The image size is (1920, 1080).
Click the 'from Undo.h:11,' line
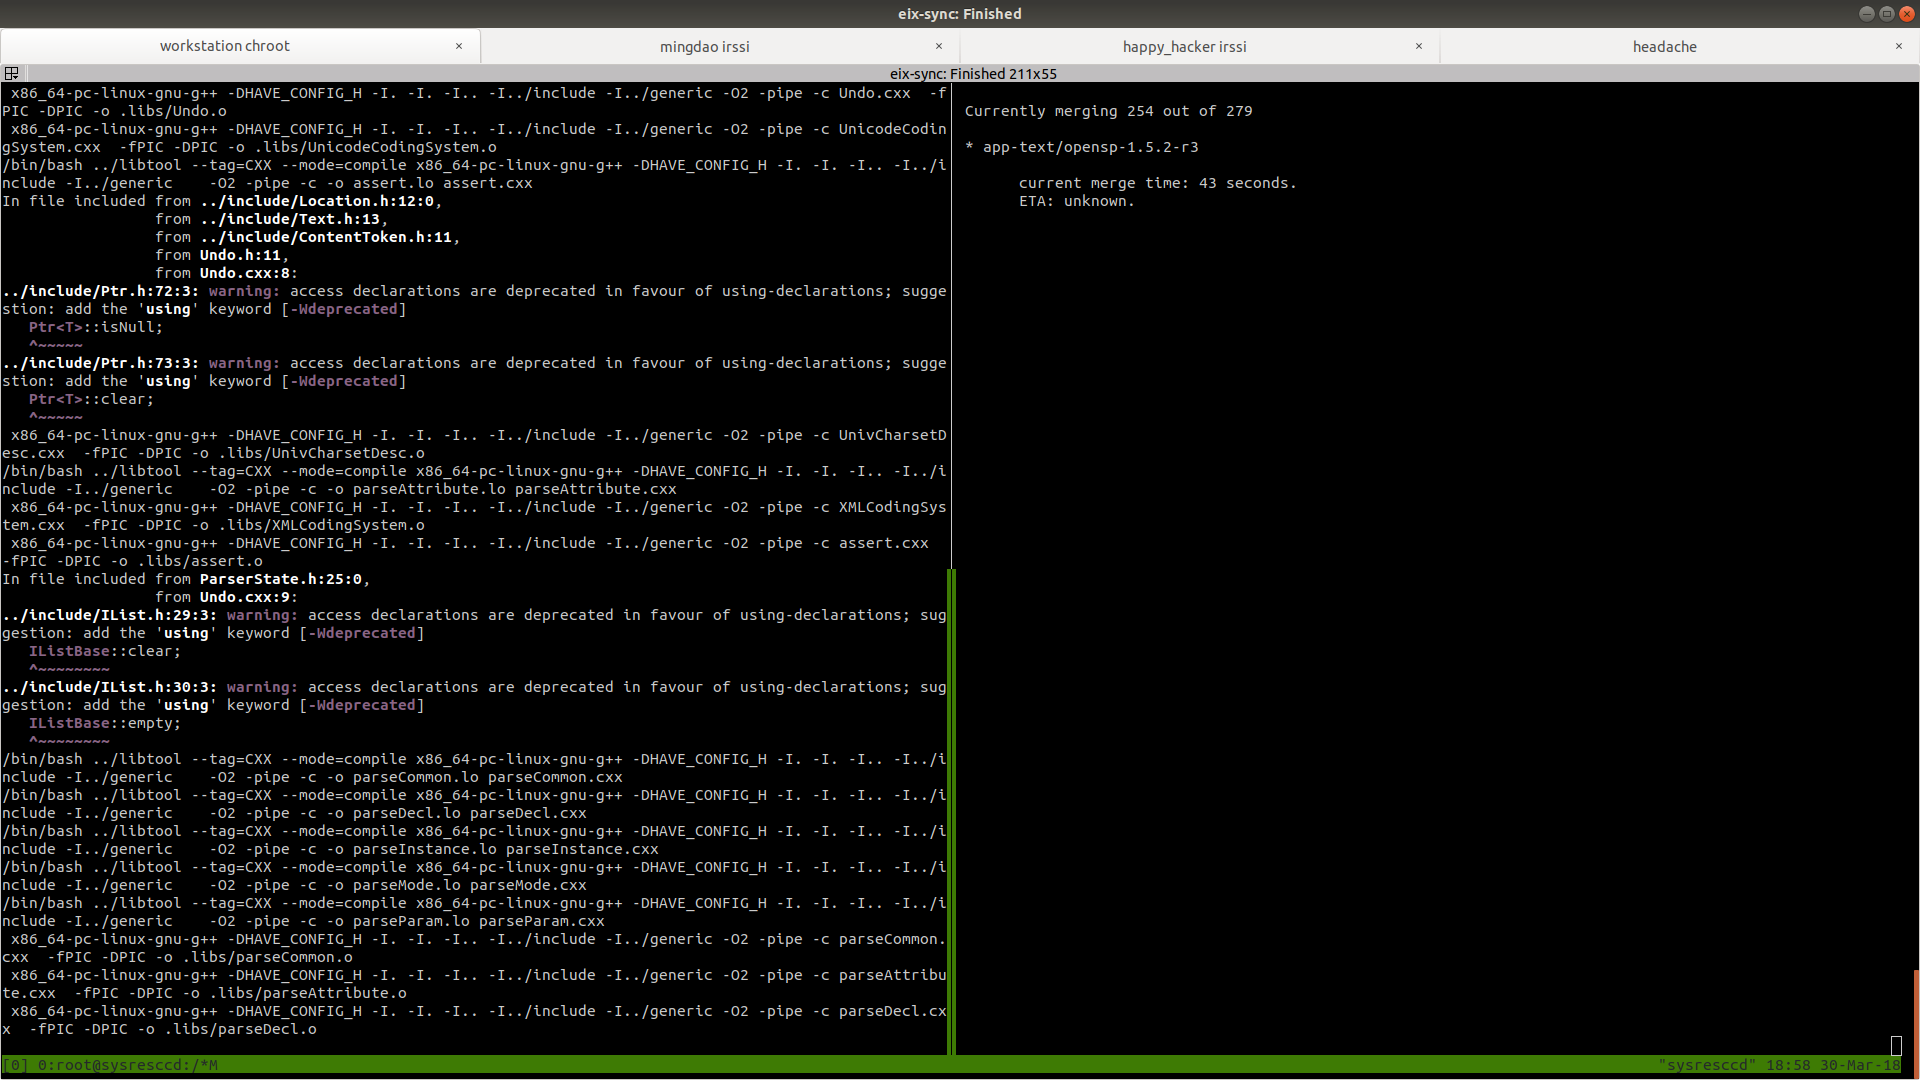[221, 255]
